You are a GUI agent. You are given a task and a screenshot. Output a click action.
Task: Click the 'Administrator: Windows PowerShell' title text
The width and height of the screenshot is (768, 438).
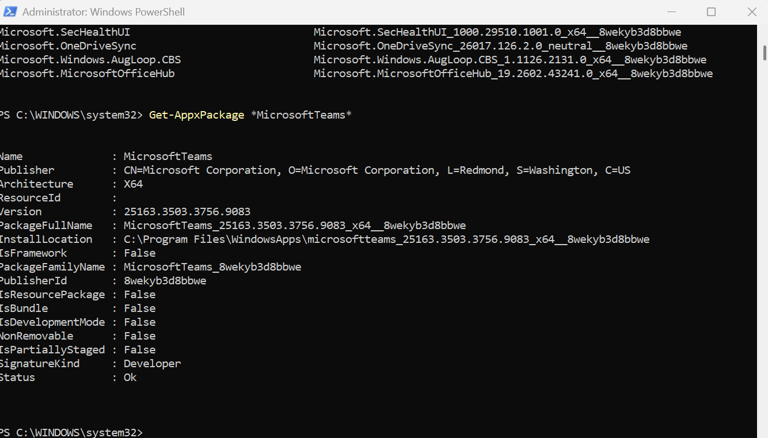coord(103,12)
